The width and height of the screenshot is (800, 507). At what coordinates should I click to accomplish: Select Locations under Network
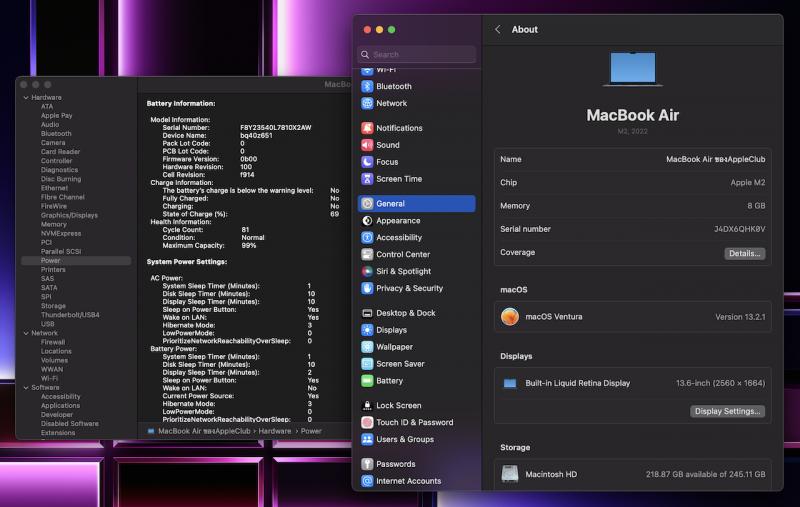[x=56, y=351]
